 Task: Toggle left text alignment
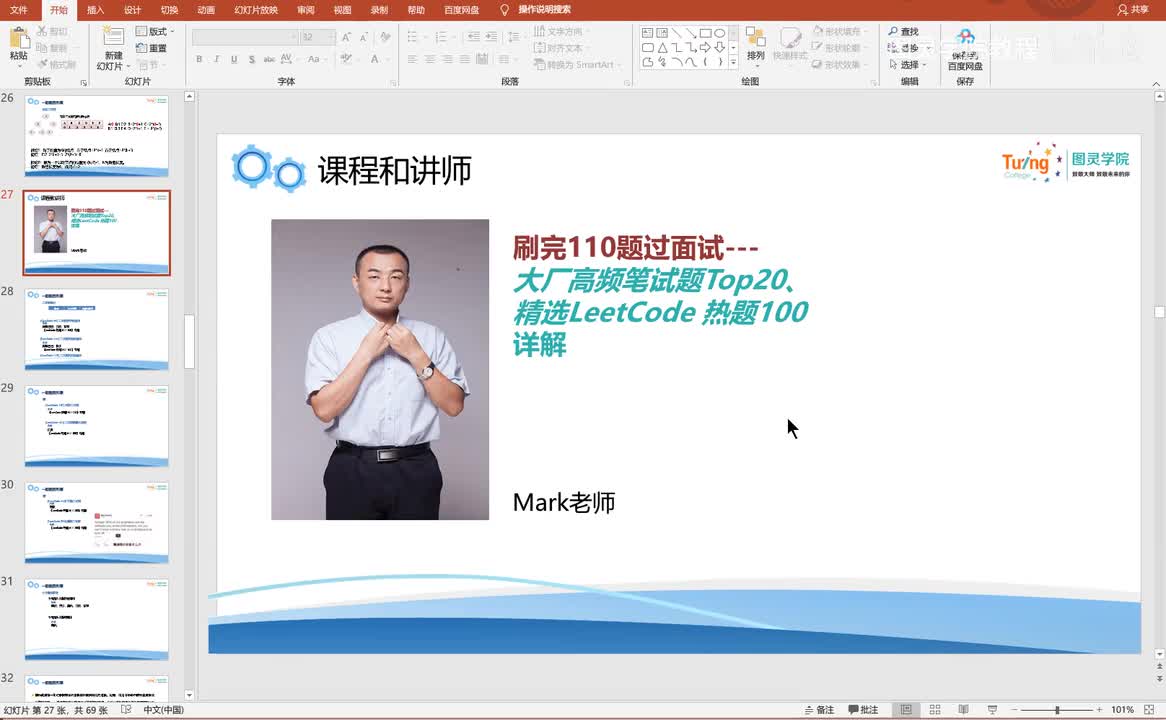tap(412, 59)
